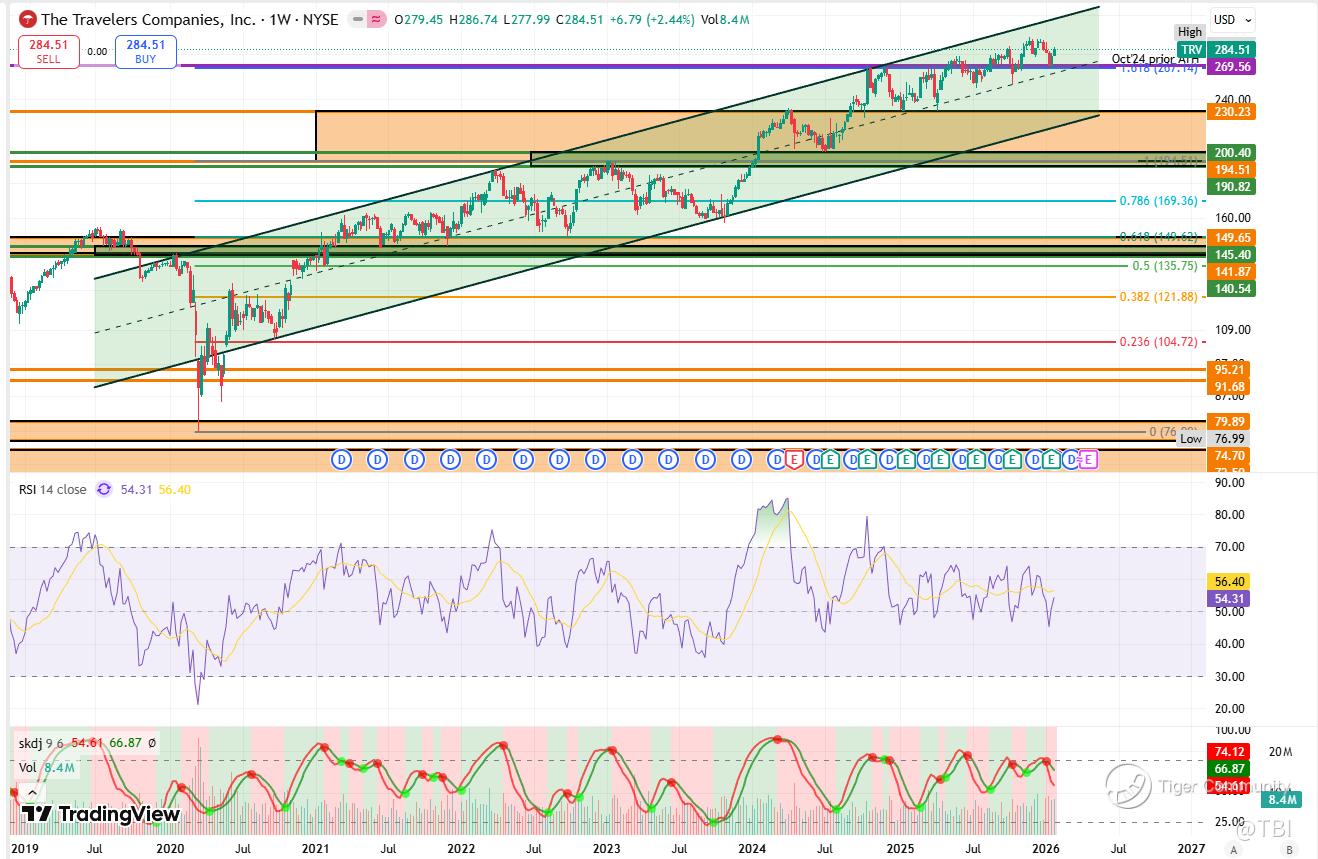Click the 2021 label on time axis
This screenshot has width=1318, height=859.
[x=316, y=848]
